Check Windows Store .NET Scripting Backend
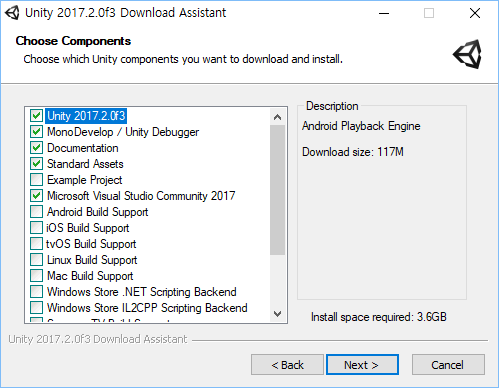Screen dimensions: 499x388 36,292
